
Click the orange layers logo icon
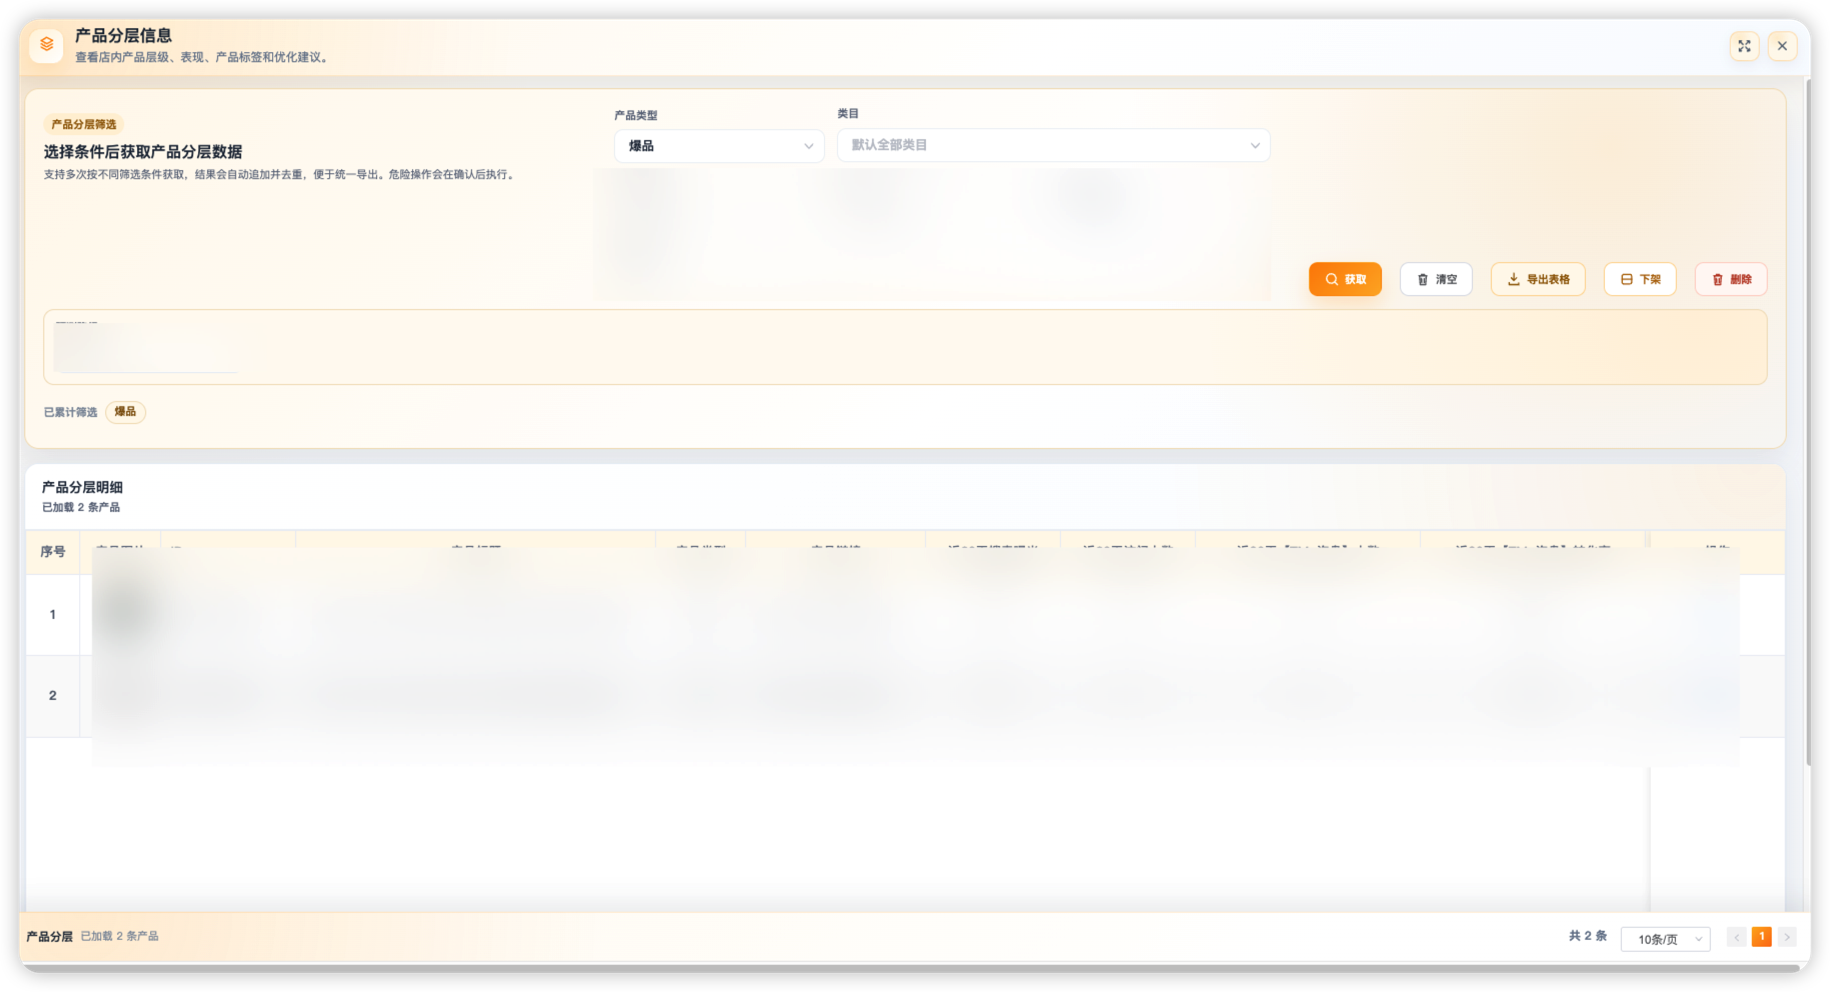pos(47,45)
